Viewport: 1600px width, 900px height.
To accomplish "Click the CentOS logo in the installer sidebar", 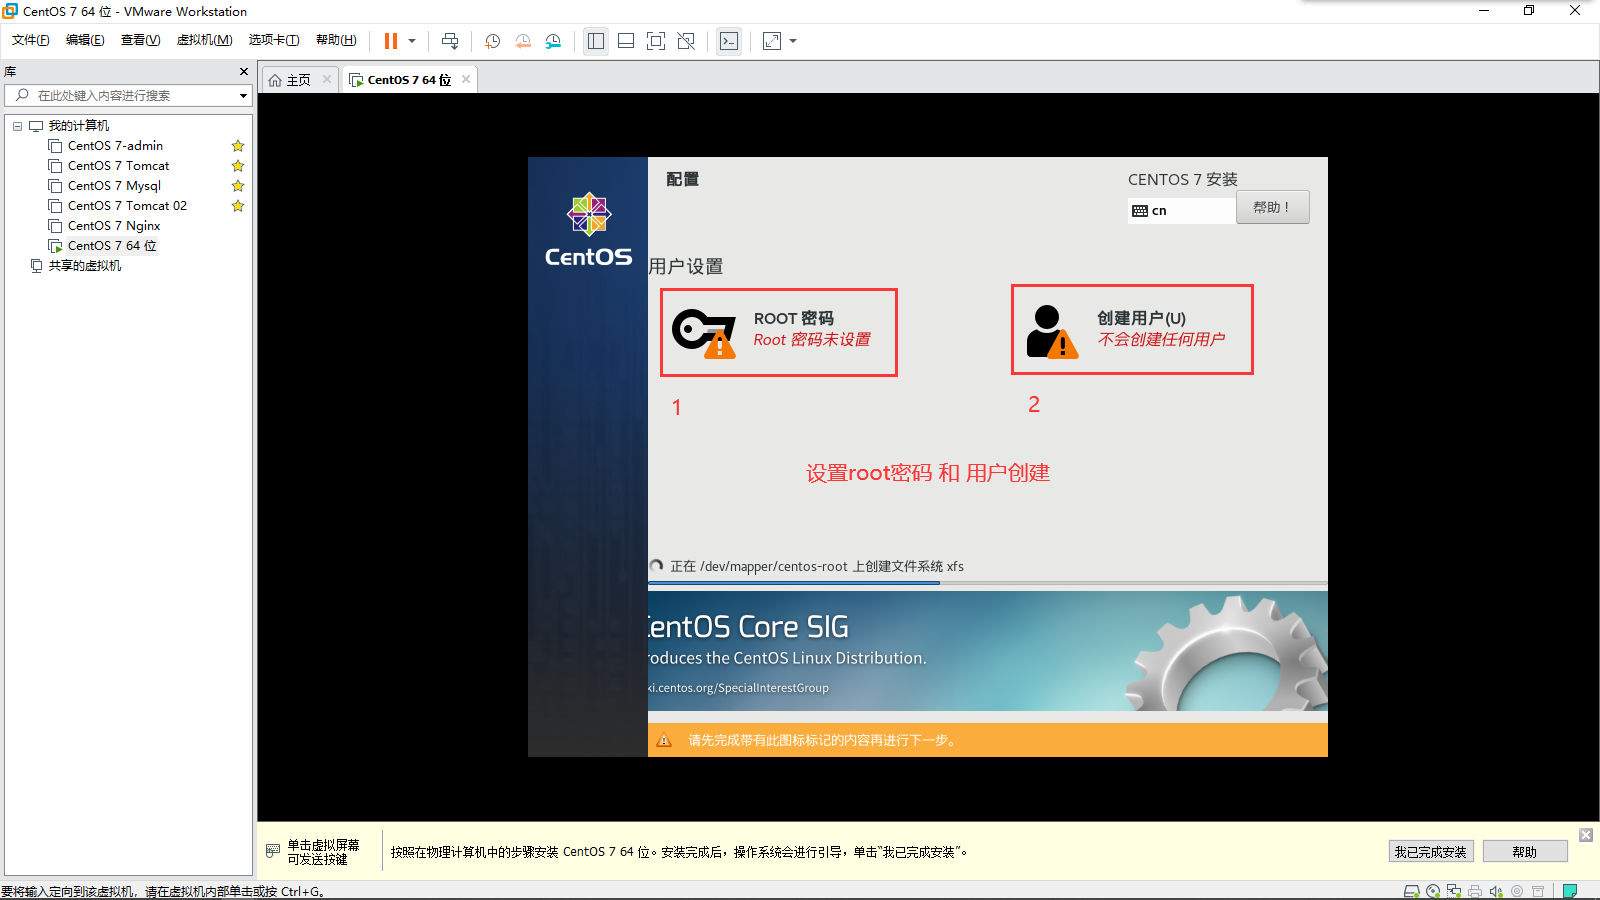I will coord(589,231).
